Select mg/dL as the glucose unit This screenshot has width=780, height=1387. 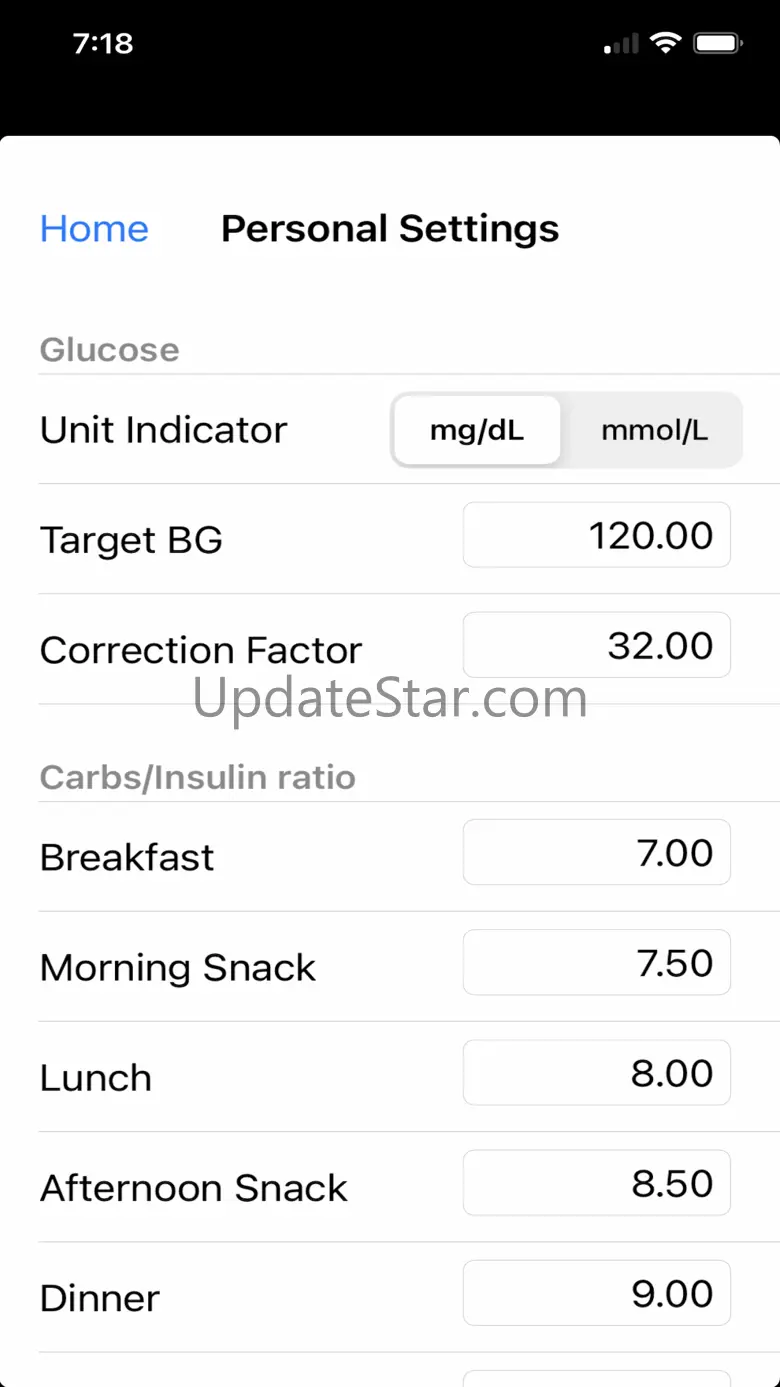click(x=477, y=430)
